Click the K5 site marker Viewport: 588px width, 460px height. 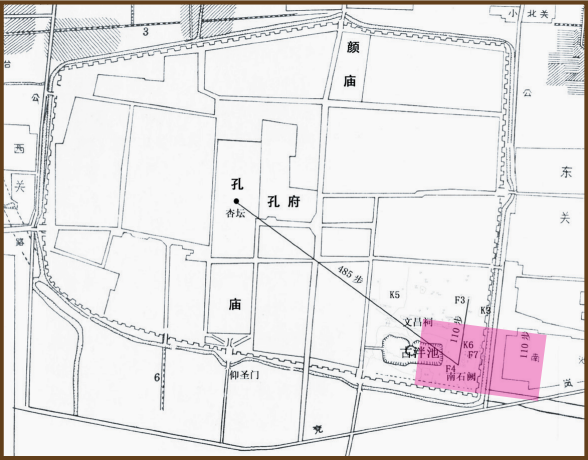tap(394, 295)
